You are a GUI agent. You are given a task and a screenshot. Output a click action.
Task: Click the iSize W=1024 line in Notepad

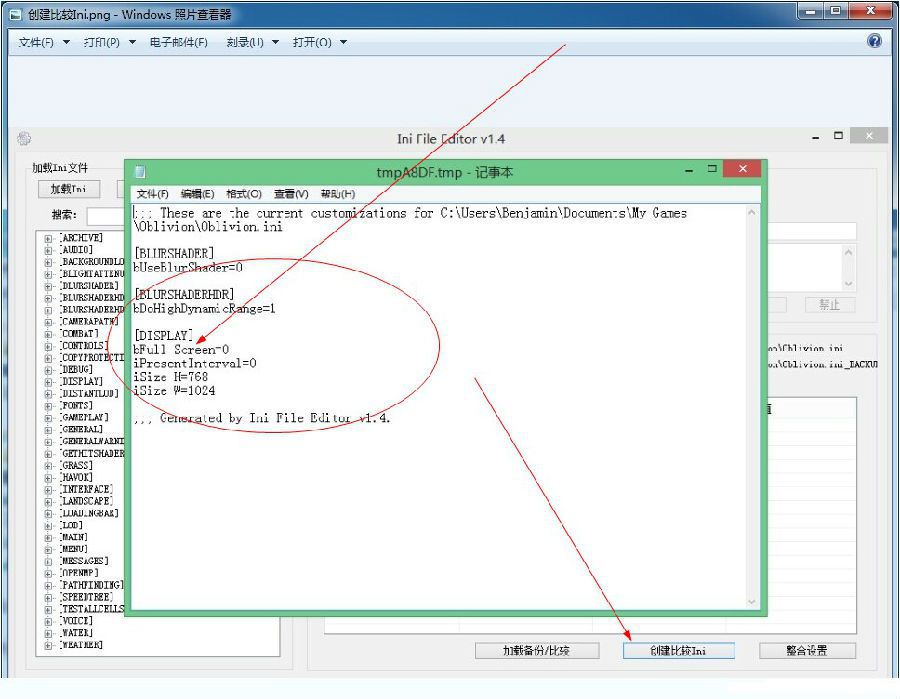point(174,391)
